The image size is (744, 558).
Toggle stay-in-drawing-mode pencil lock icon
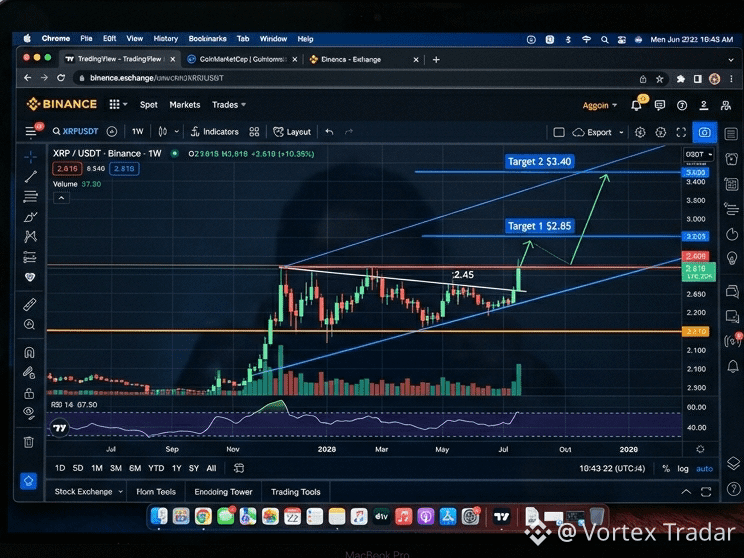[x=29, y=372]
